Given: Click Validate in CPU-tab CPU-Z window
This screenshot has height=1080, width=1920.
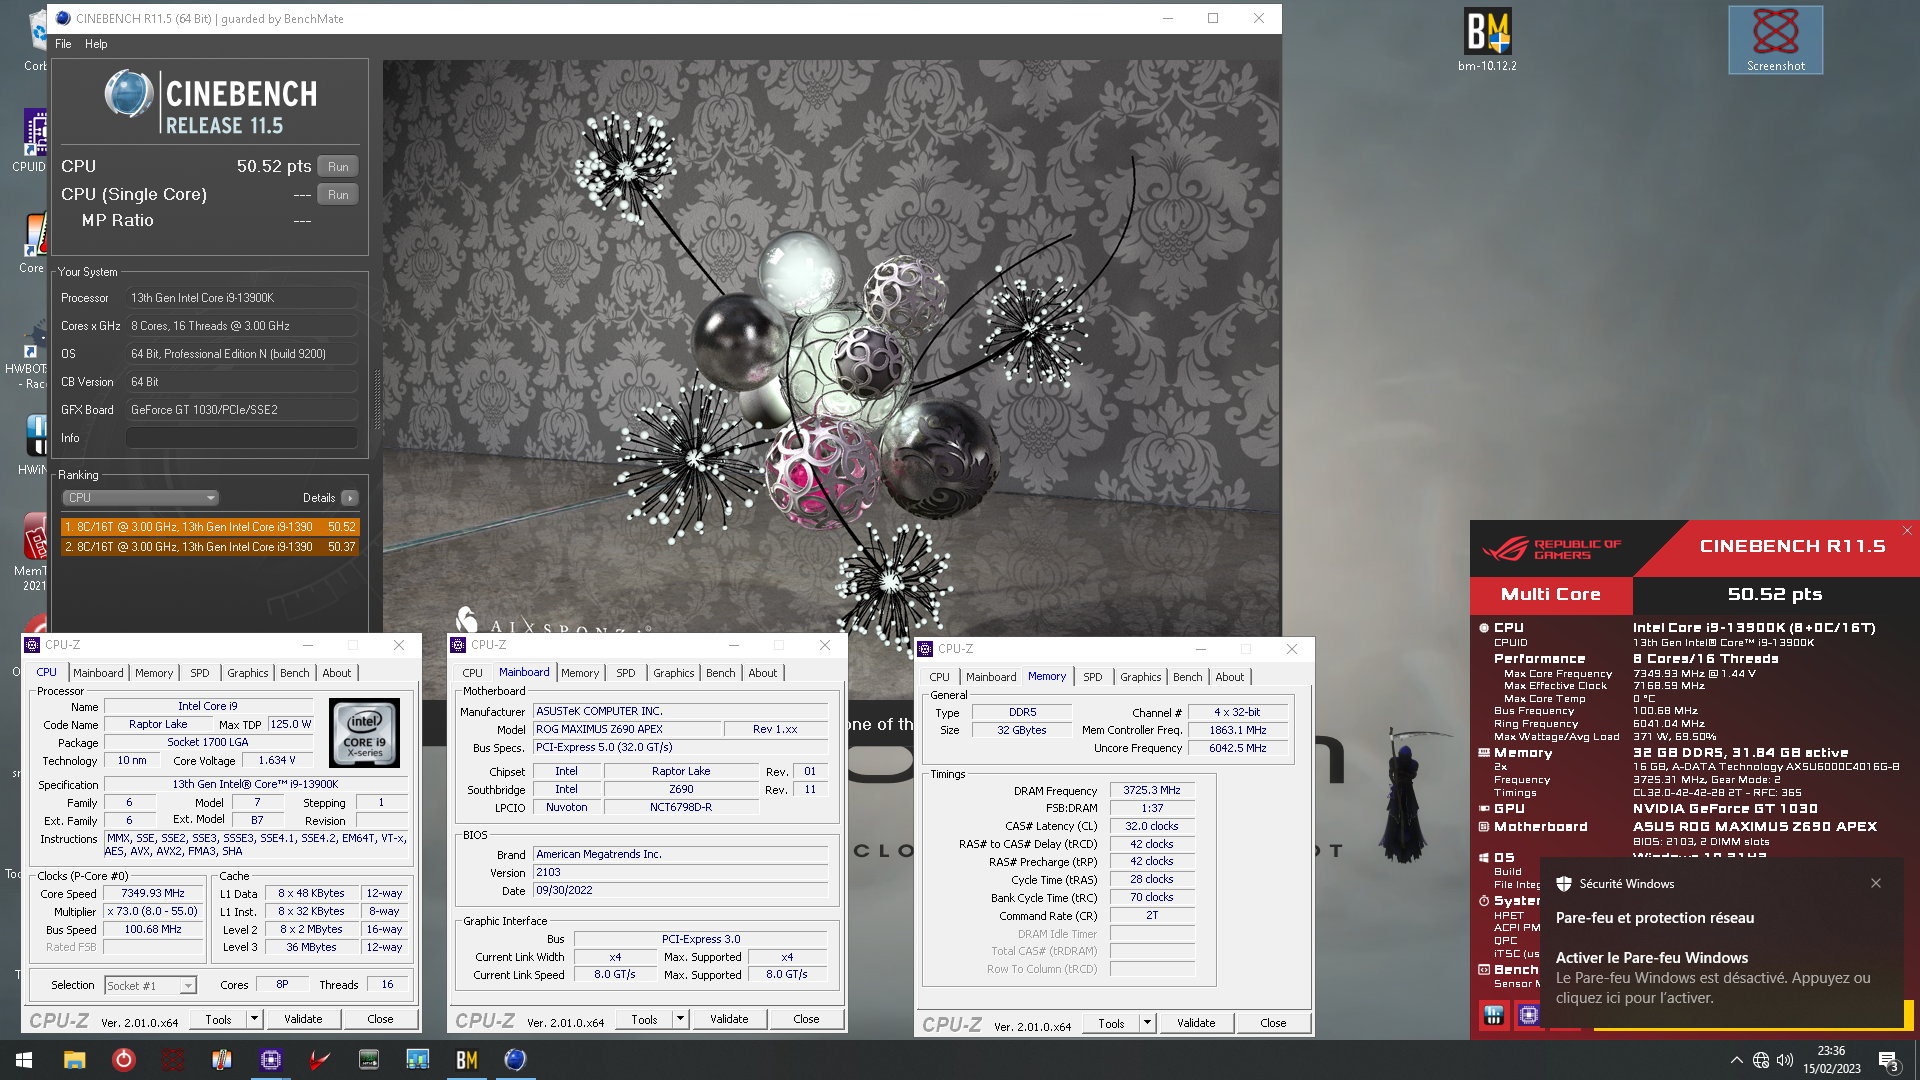Looking at the screenshot, I should (303, 1020).
